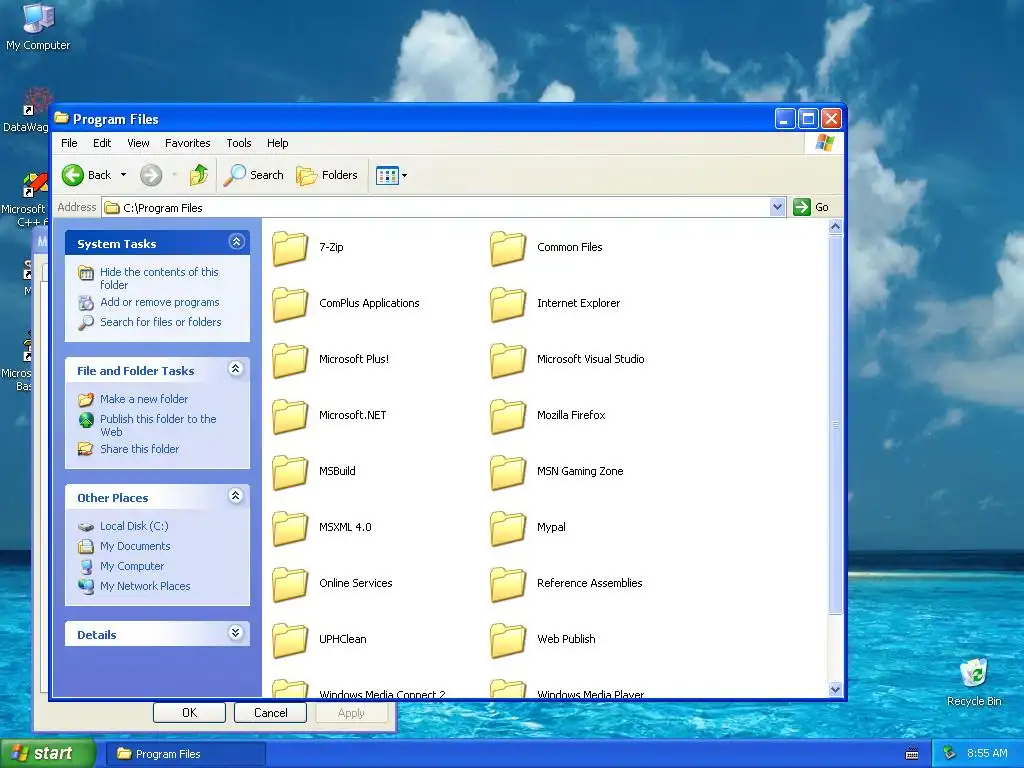Go to My Documents link
The image size is (1024, 768).
pos(135,546)
